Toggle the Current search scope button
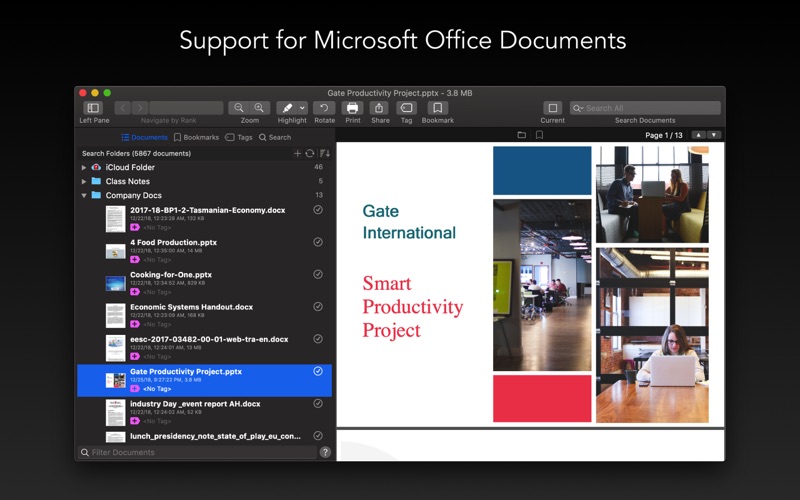800x500 pixels. pyautogui.click(x=552, y=108)
